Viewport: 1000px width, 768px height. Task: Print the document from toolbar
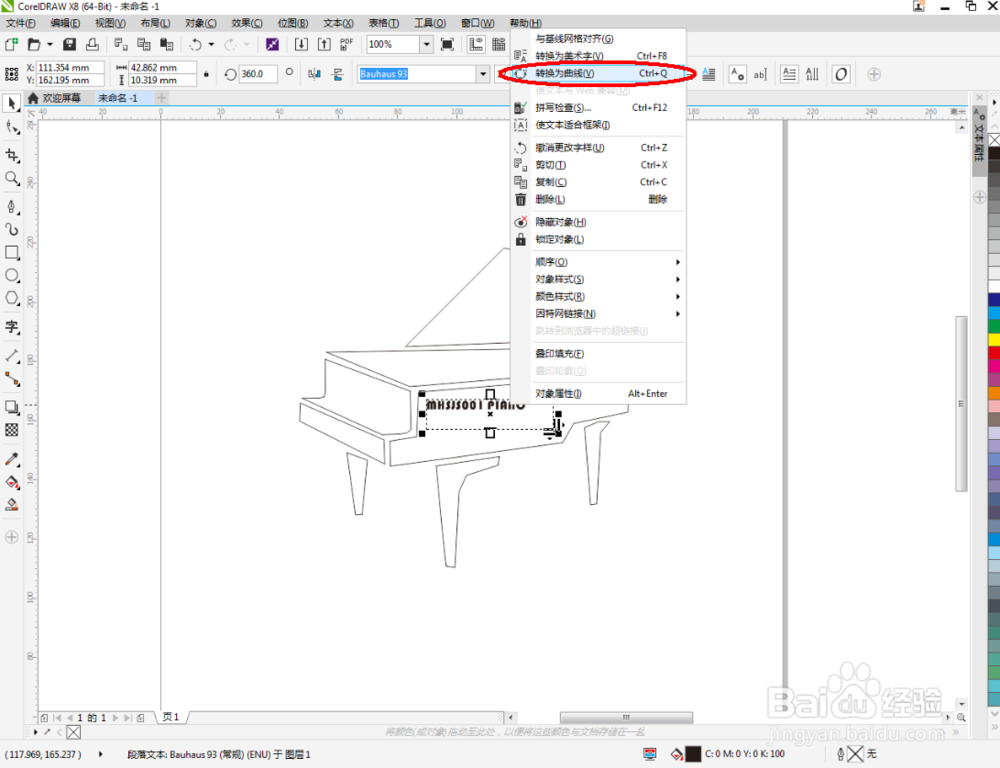coord(92,44)
